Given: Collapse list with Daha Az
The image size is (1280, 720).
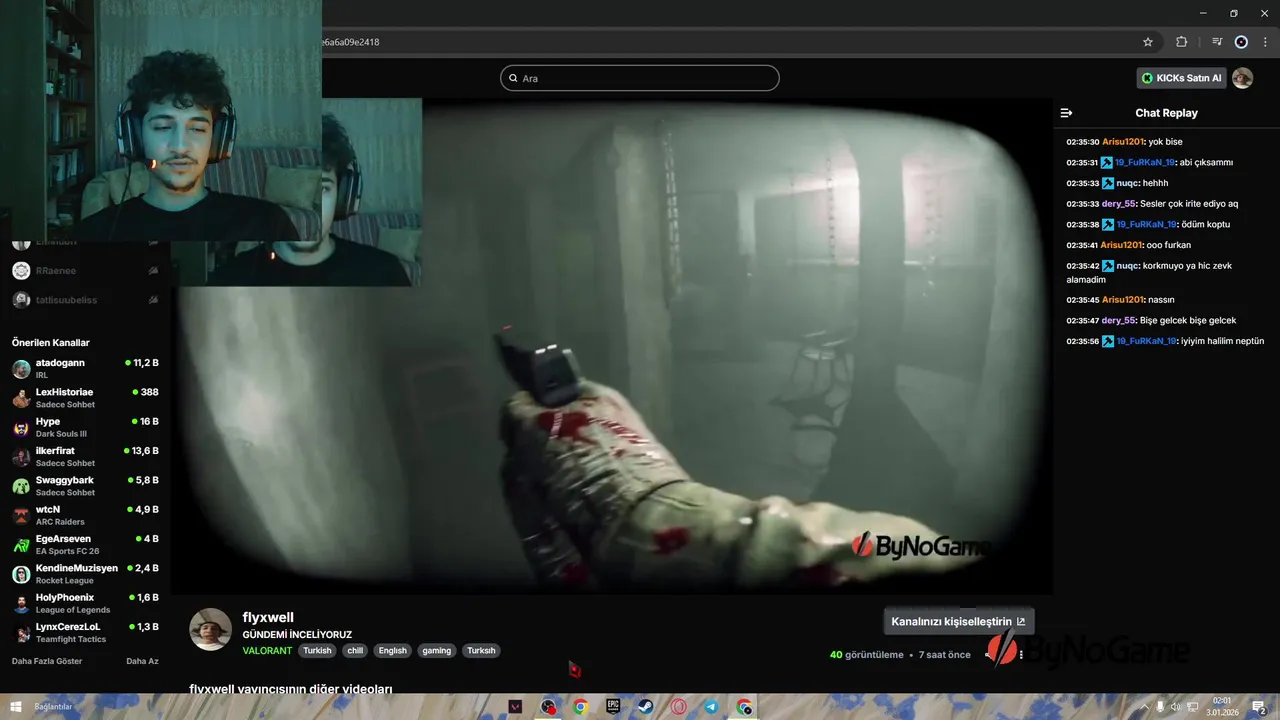Looking at the screenshot, I should [x=142, y=661].
